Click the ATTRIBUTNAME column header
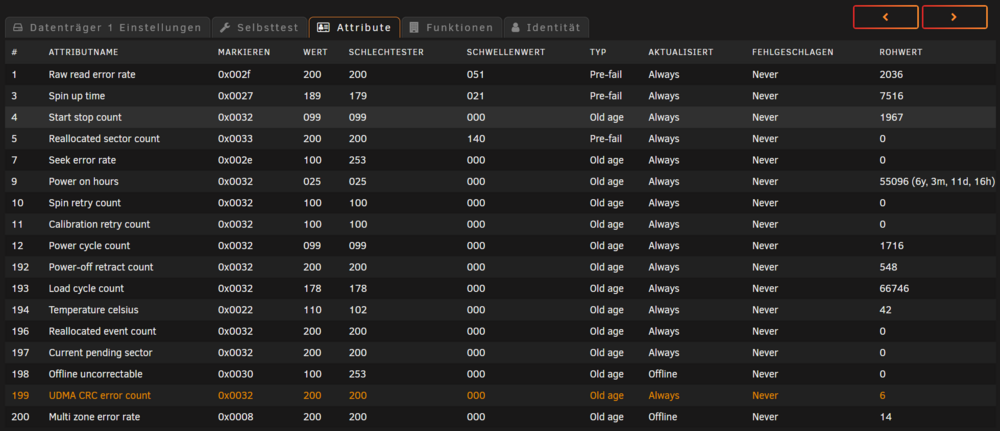1000x431 pixels. coord(84,52)
